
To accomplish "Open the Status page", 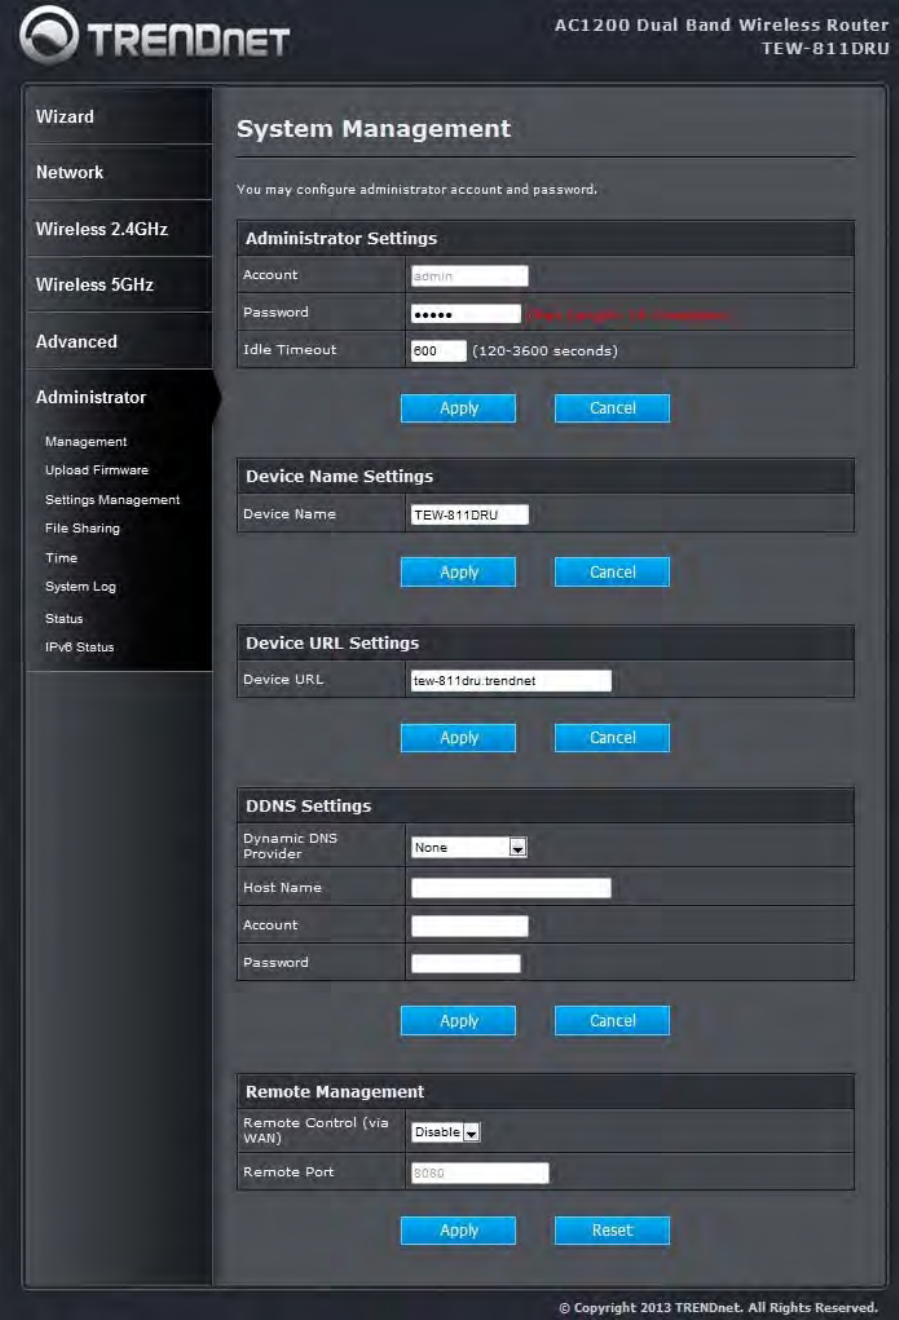I will tap(64, 619).
